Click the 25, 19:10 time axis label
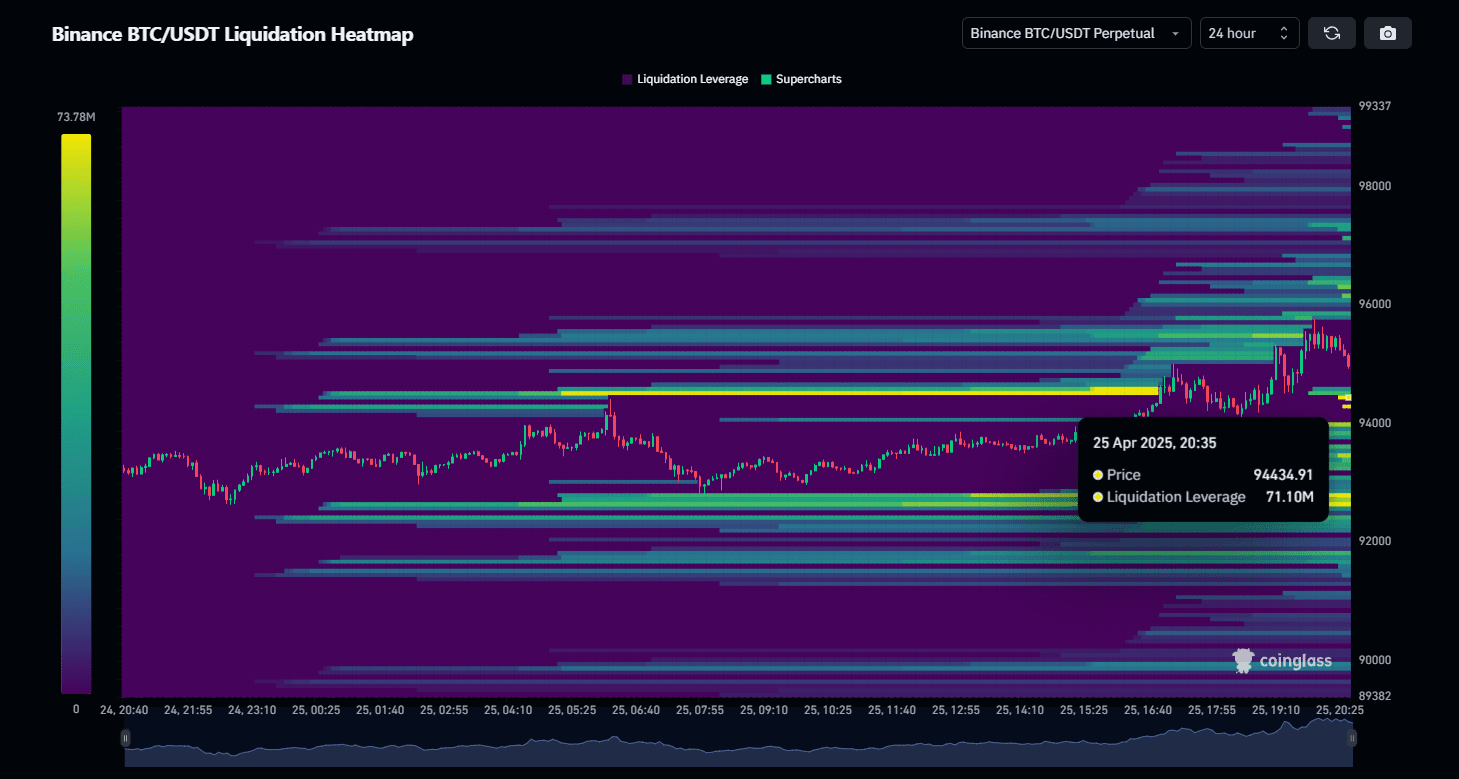 pos(1276,710)
